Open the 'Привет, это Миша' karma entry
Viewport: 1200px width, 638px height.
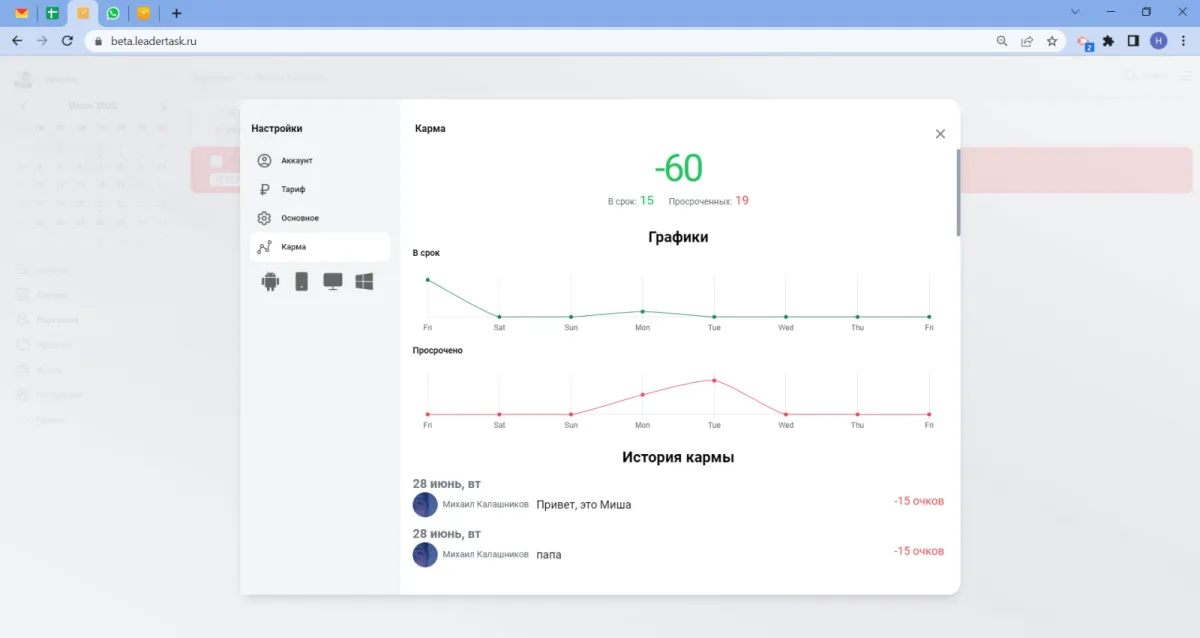[584, 505]
